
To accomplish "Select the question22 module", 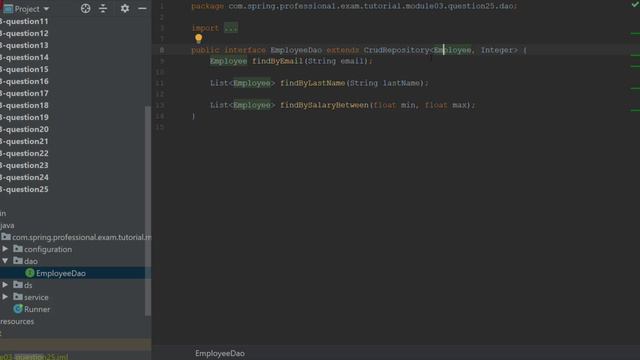I will tap(24, 153).
